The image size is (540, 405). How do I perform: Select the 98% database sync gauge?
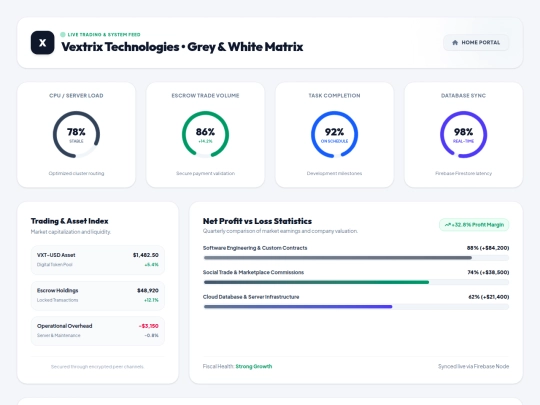(x=464, y=134)
